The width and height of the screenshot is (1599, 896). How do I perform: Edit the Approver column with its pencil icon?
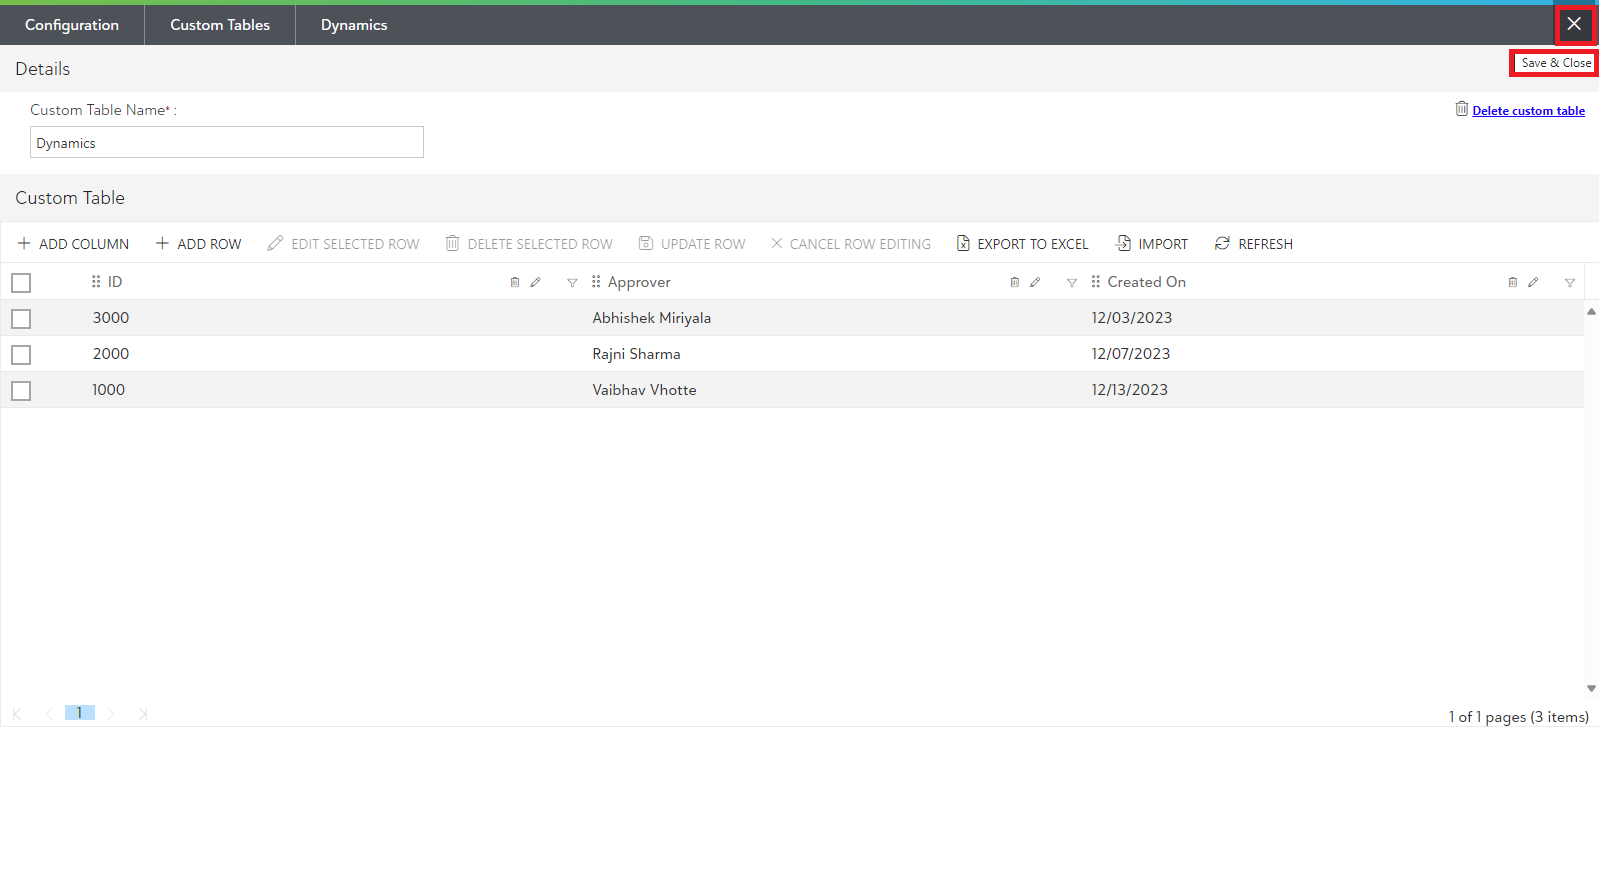[1035, 283]
